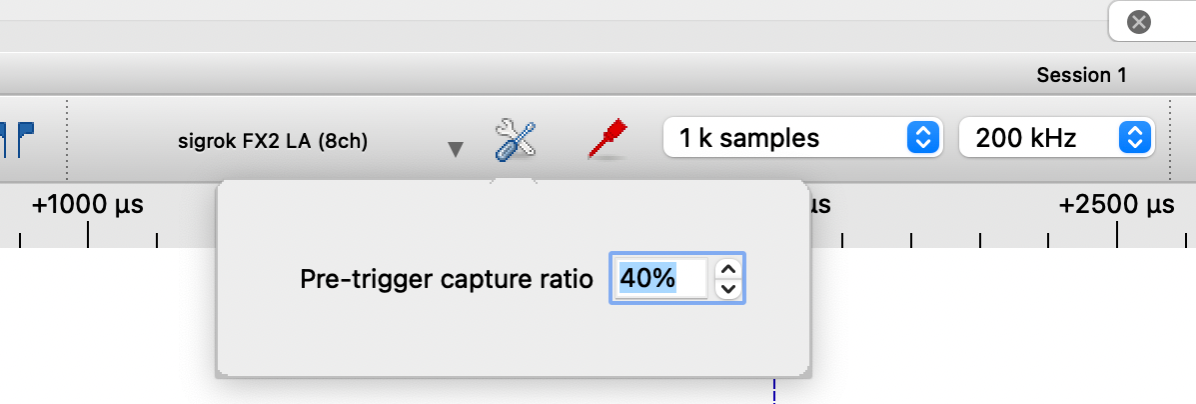The height and width of the screenshot is (404, 1196).
Task: Click the dotted toolbar handle right of 200 kHz
Action: (1171, 139)
